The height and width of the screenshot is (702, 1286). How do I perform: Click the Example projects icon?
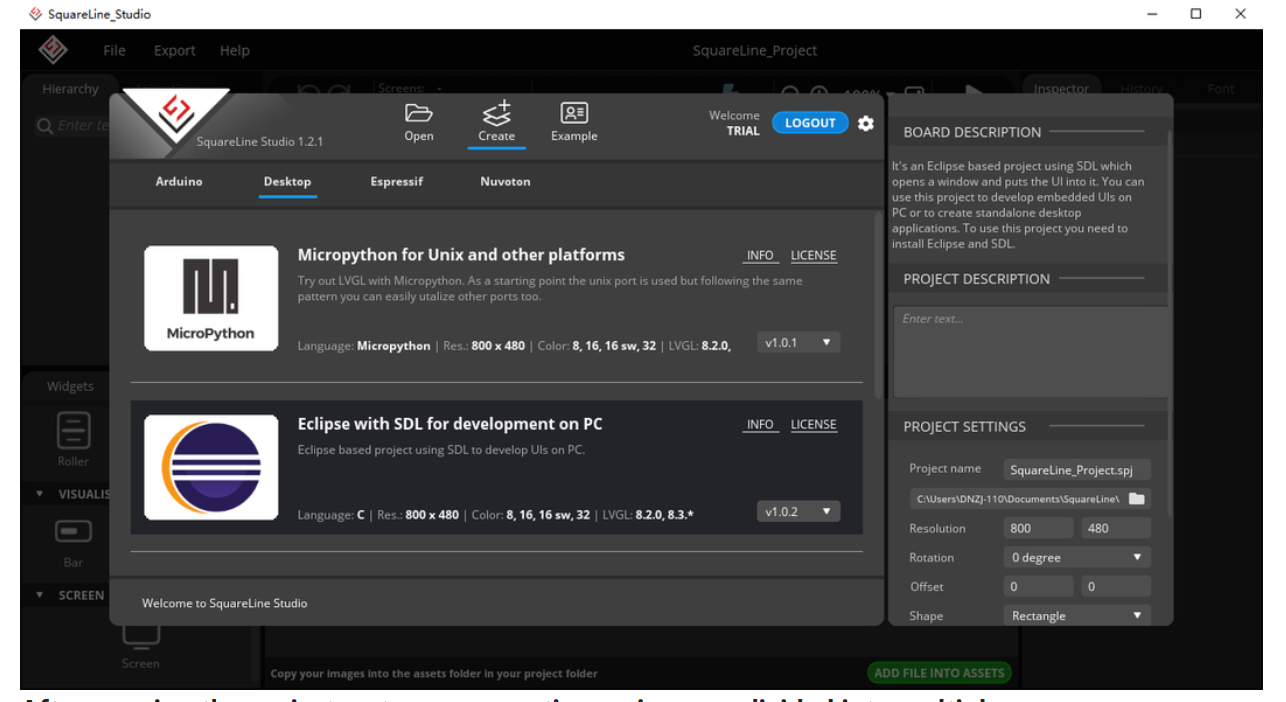pos(574,113)
